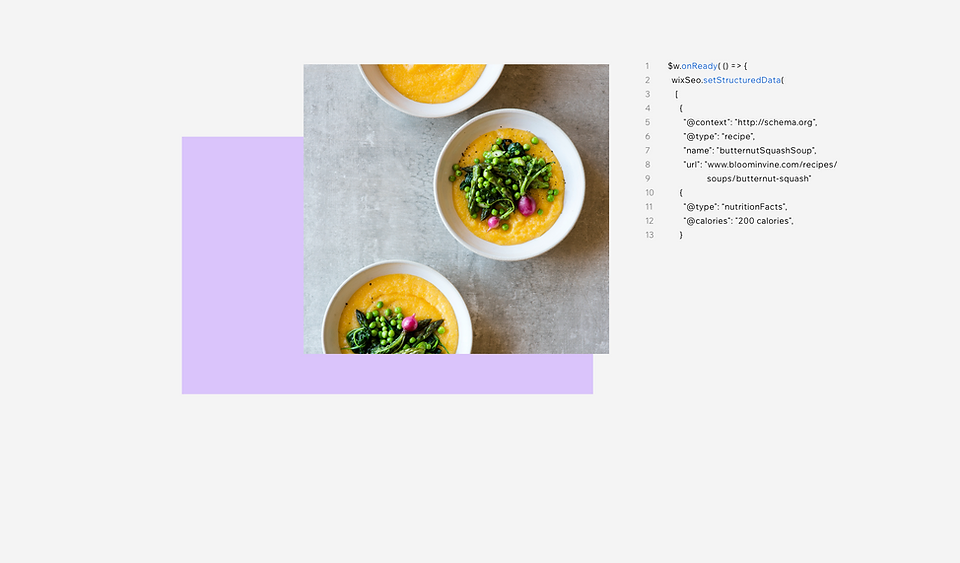
Task: Click the pink radish in center bowl
Action: (526, 206)
